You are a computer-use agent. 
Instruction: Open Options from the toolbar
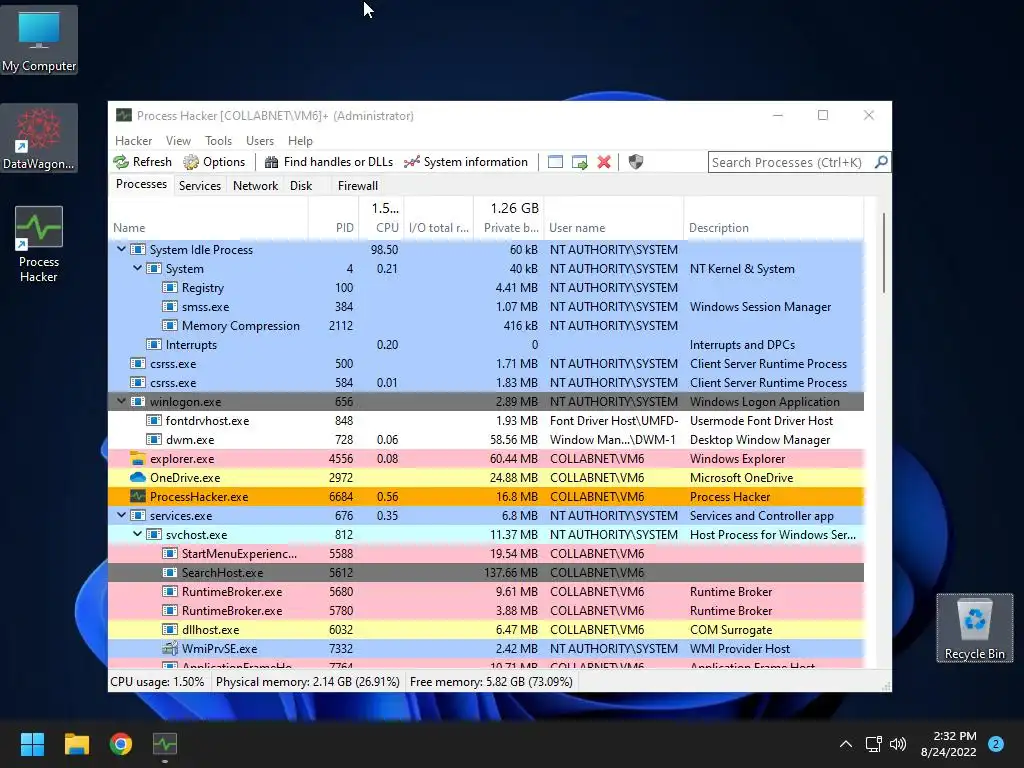(x=214, y=162)
